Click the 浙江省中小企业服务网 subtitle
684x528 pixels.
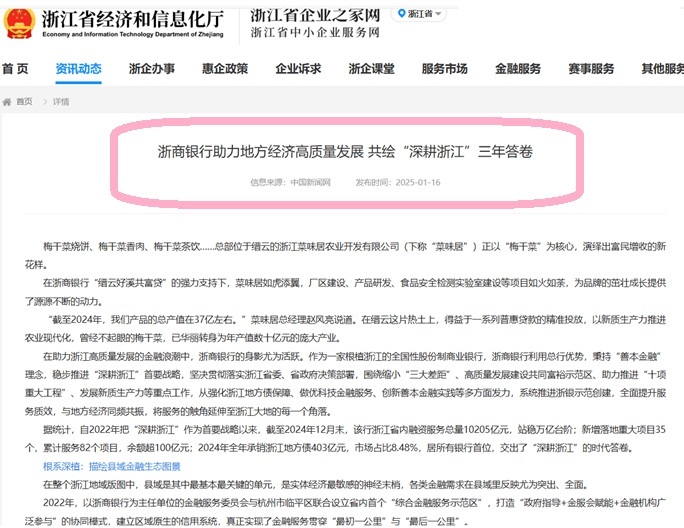[315, 32]
